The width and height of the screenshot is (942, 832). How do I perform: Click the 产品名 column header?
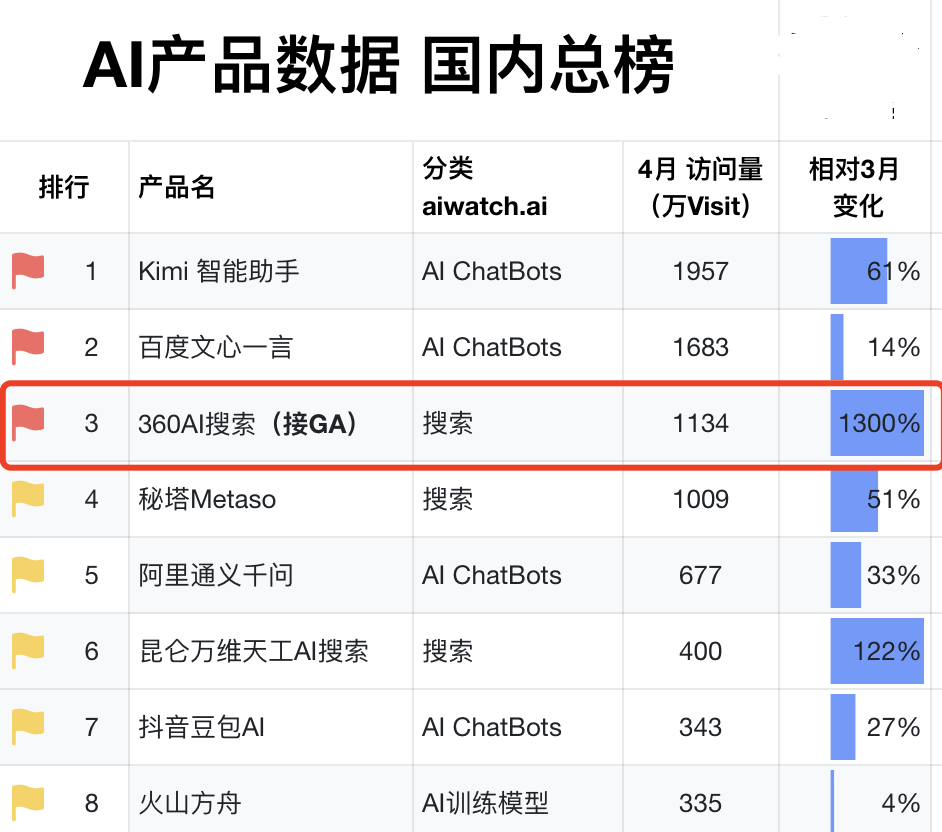tap(177, 187)
